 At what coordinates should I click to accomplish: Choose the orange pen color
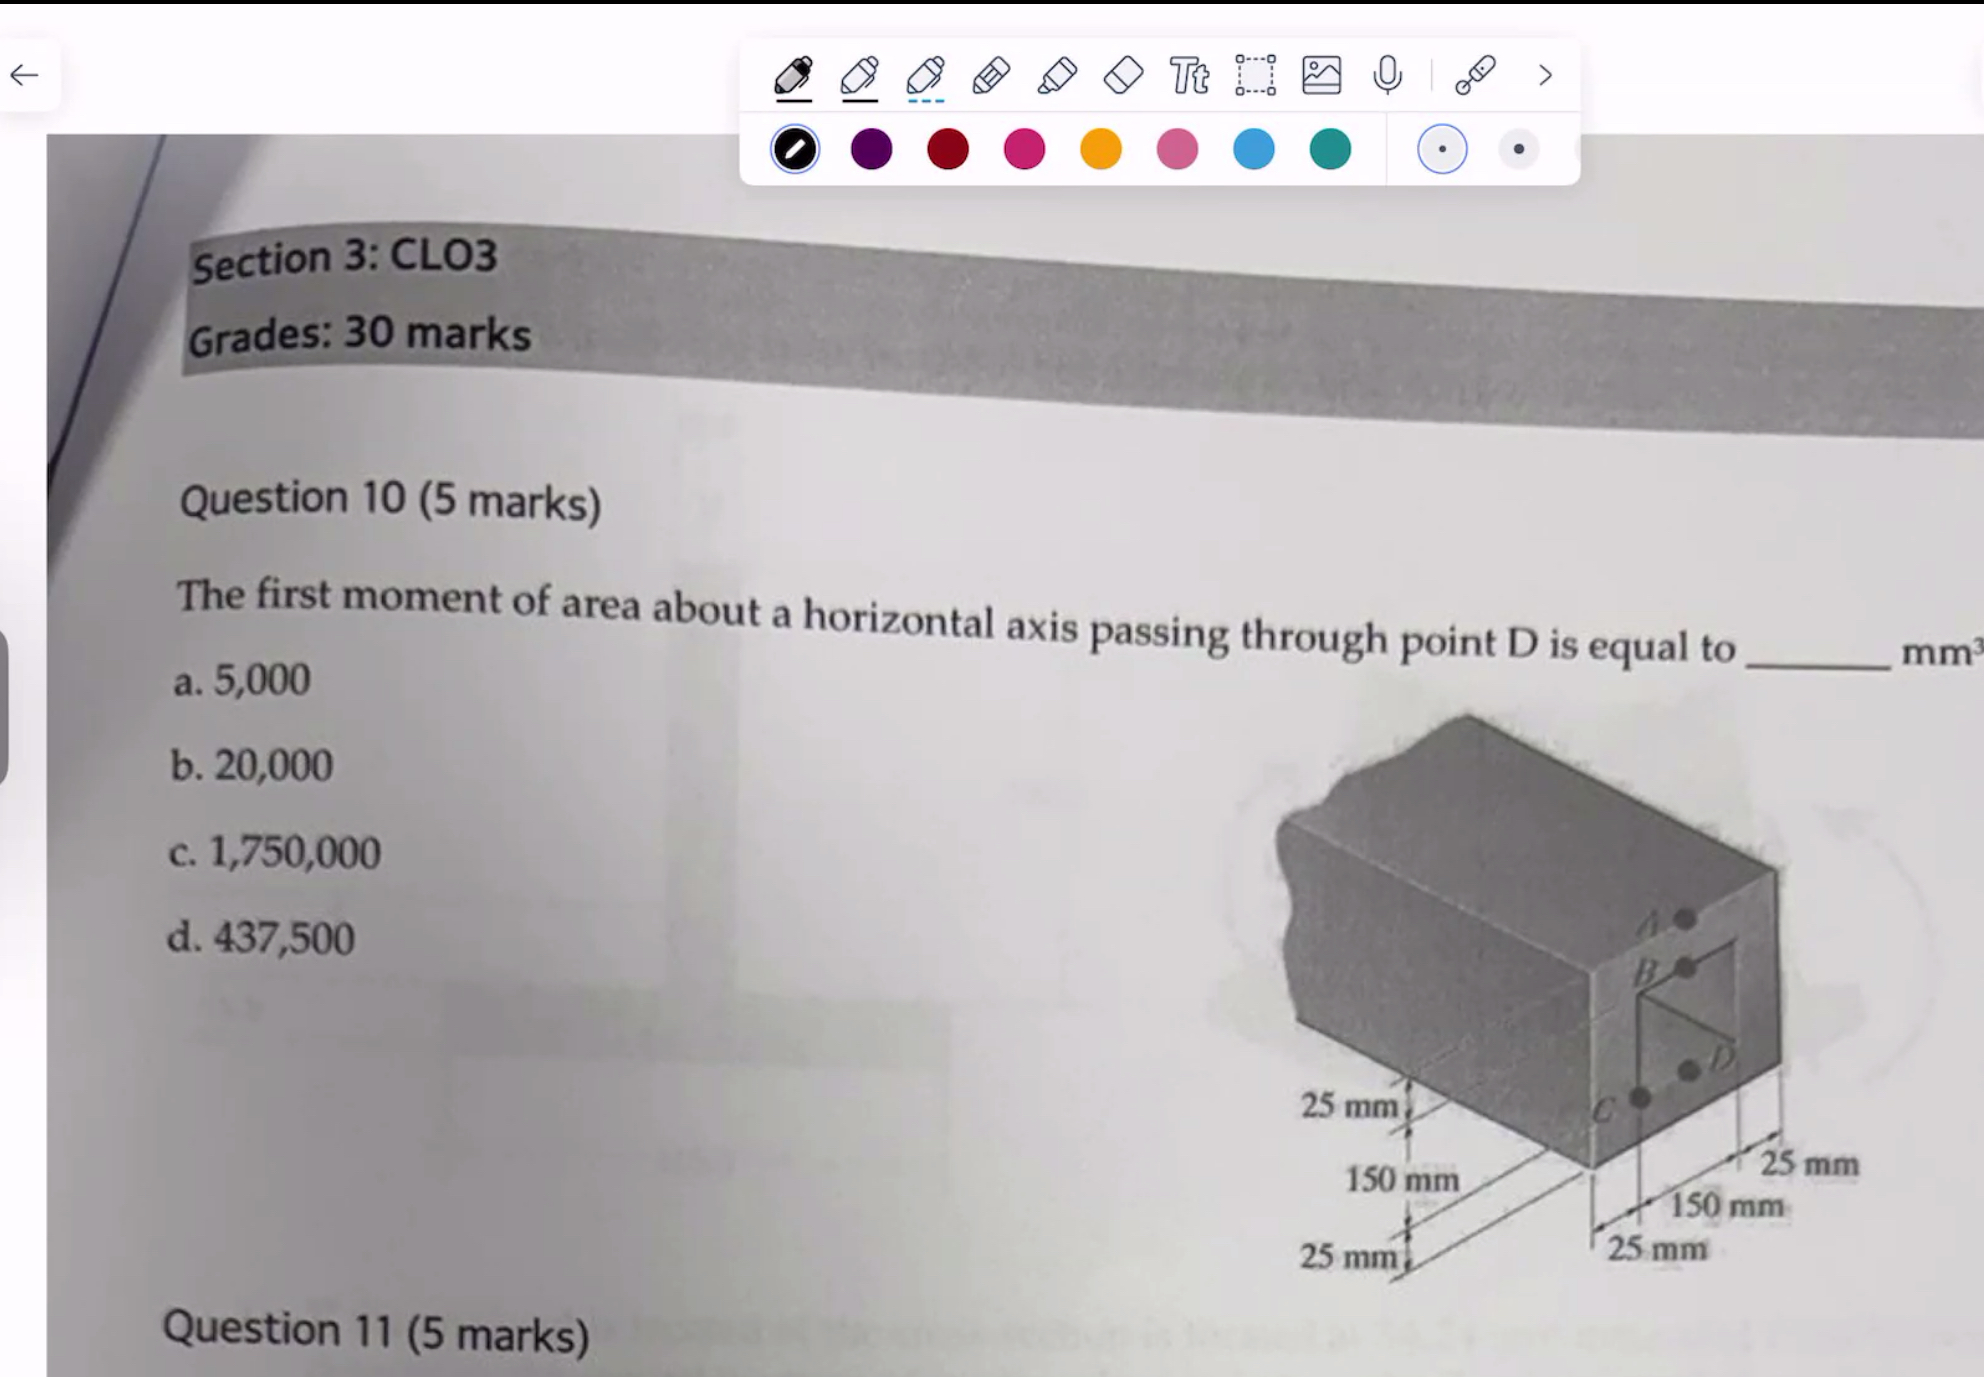coord(1099,149)
